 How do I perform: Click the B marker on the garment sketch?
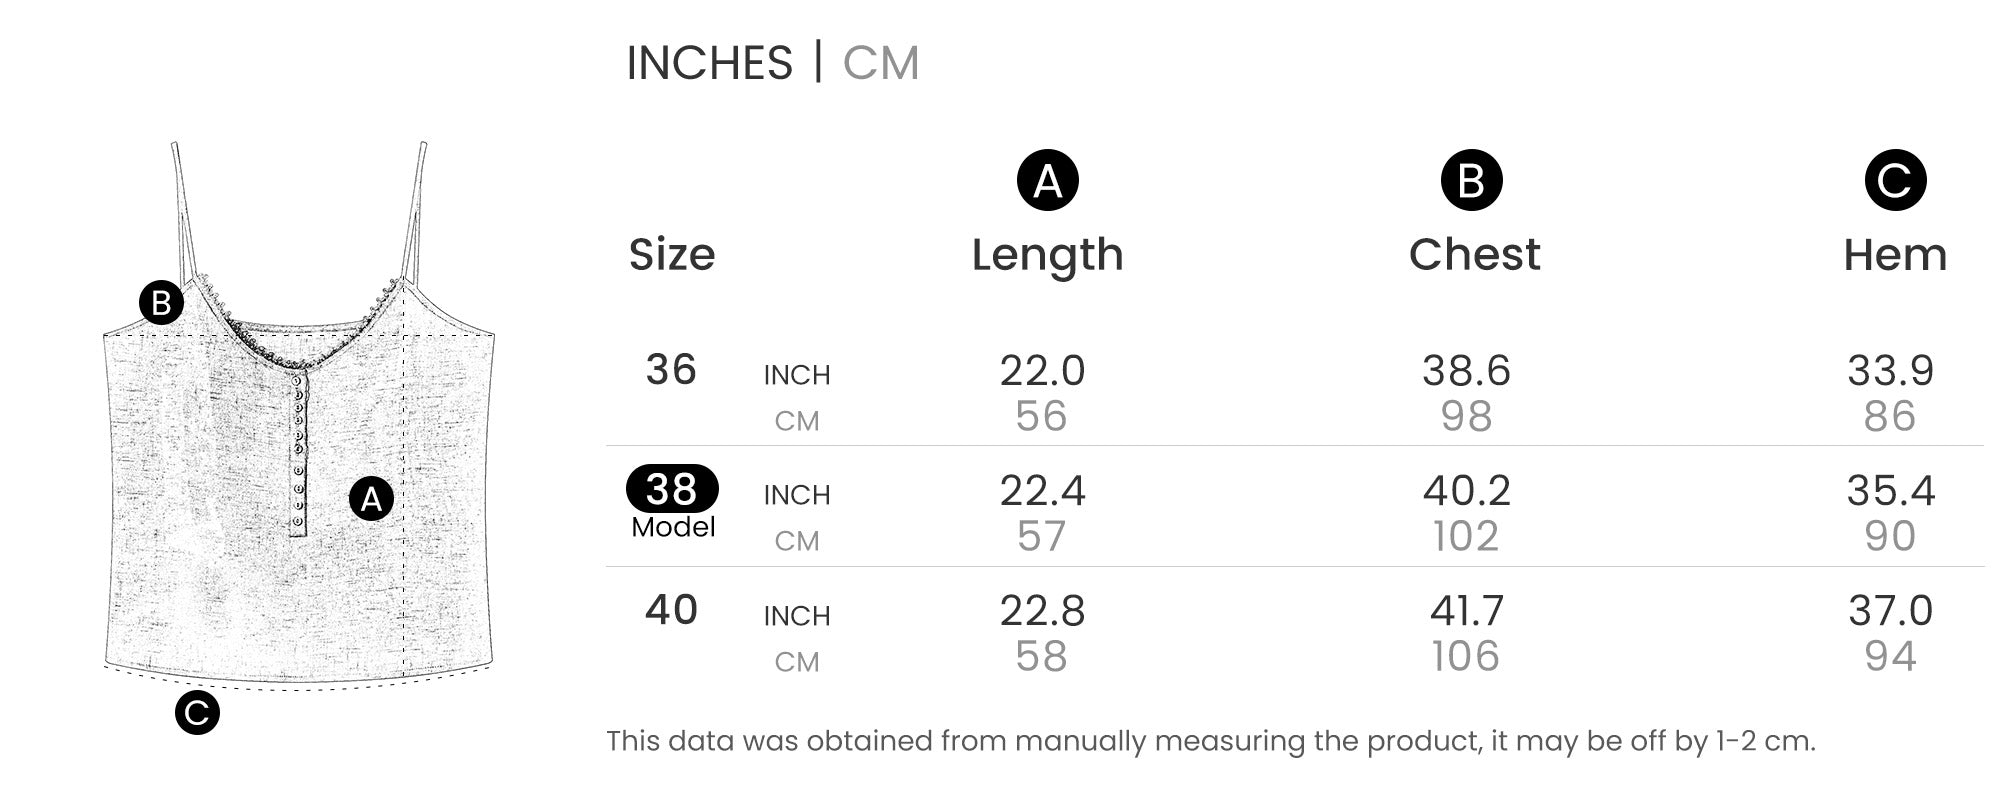click(161, 302)
